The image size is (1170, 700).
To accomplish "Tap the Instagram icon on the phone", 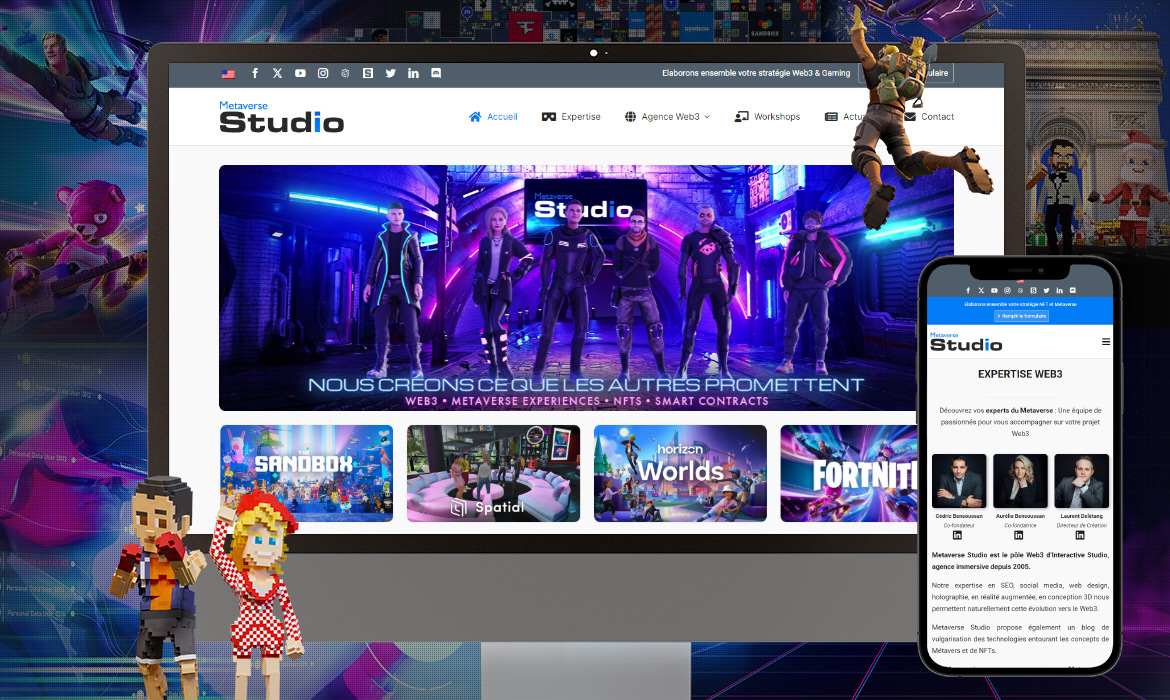I will click(1007, 290).
